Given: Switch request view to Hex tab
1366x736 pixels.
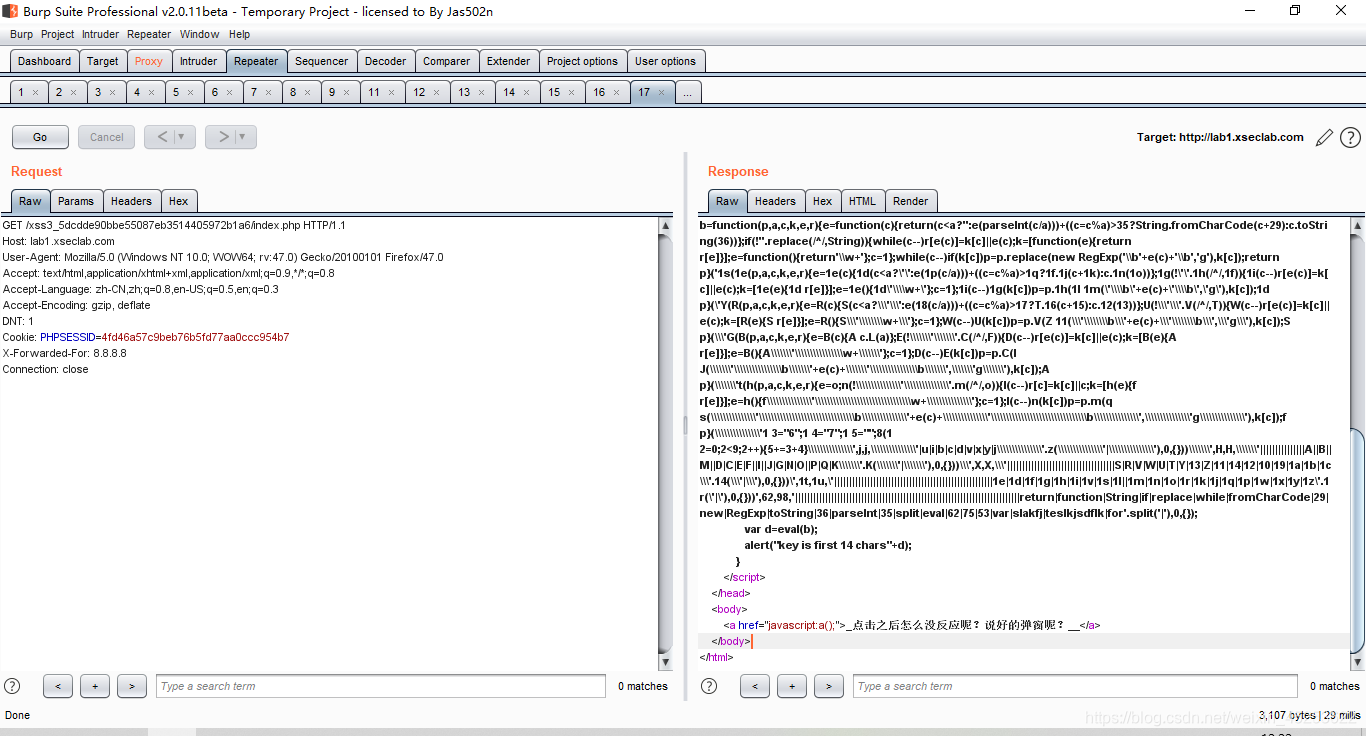Looking at the screenshot, I should point(178,201).
